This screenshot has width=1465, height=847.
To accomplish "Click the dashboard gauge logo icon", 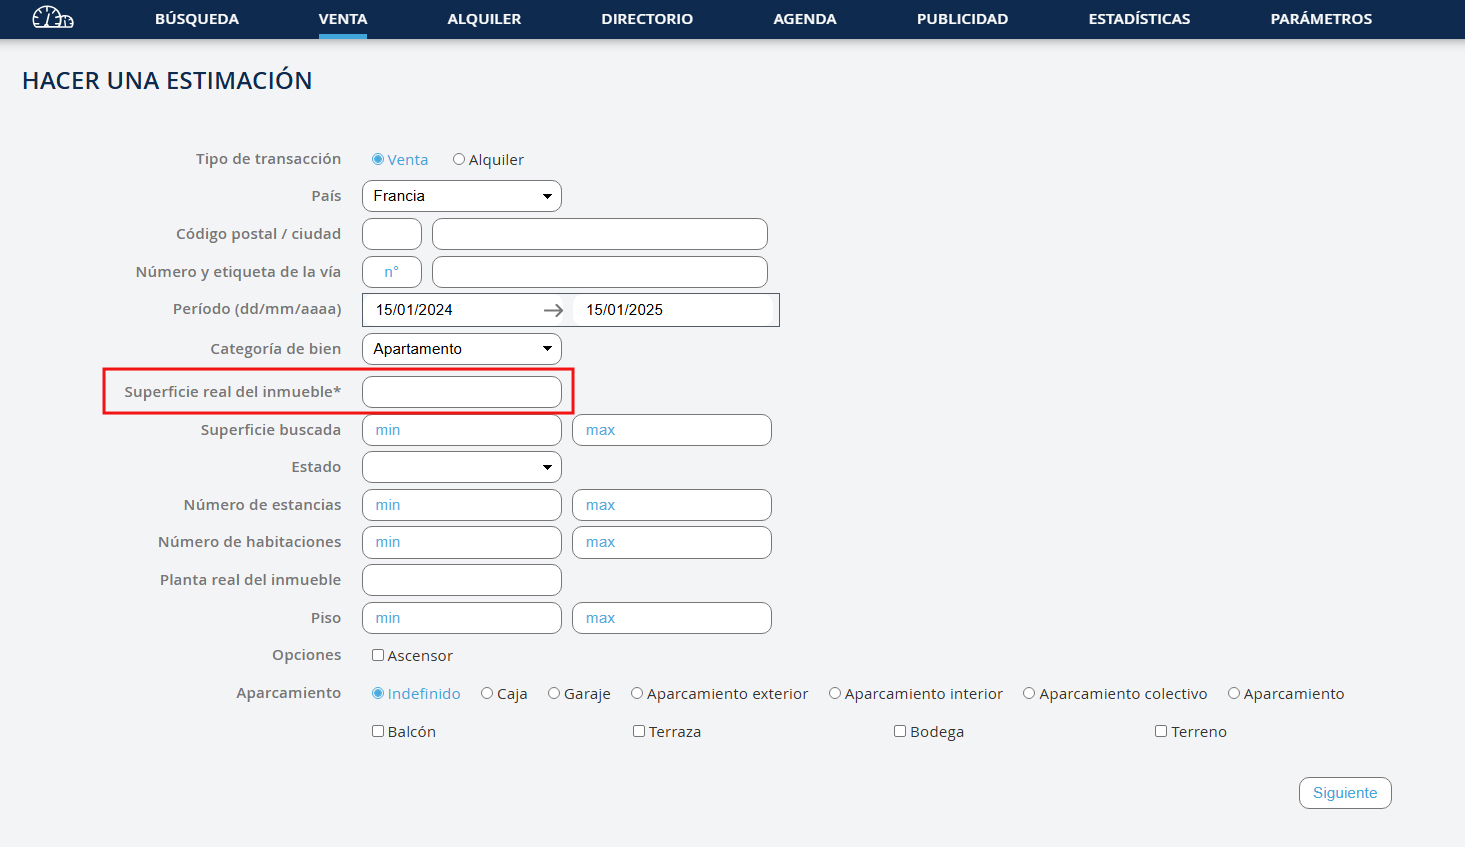I will tap(52, 18).
